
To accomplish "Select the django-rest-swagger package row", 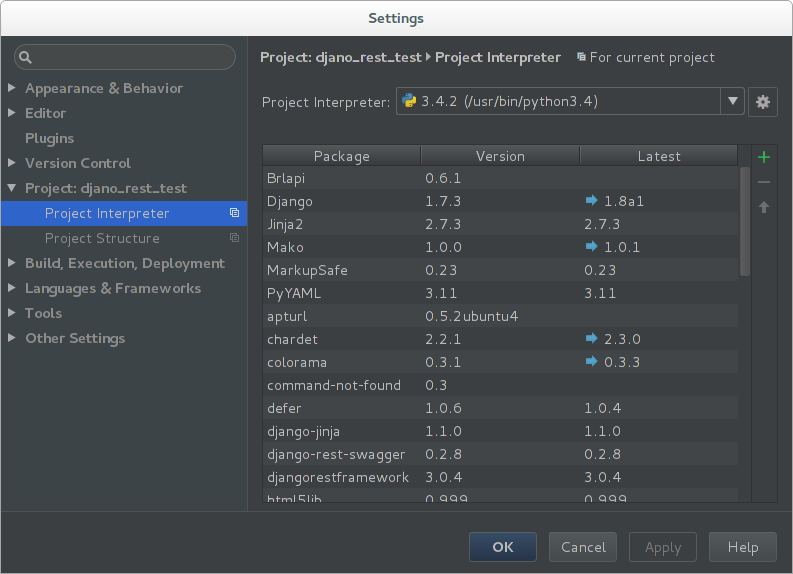I will pyautogui.click(x=500, y=454).
